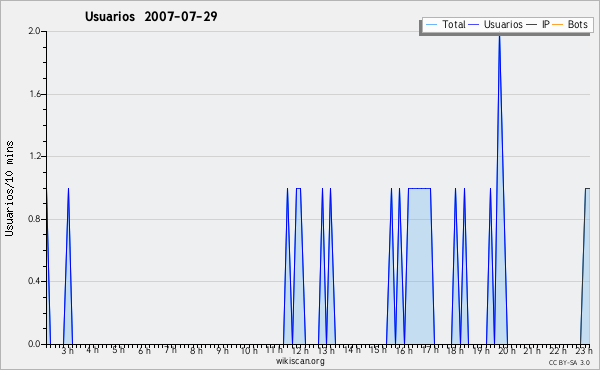
Task: Click the 1.2 y-axis value
Action: coord(35,156)
